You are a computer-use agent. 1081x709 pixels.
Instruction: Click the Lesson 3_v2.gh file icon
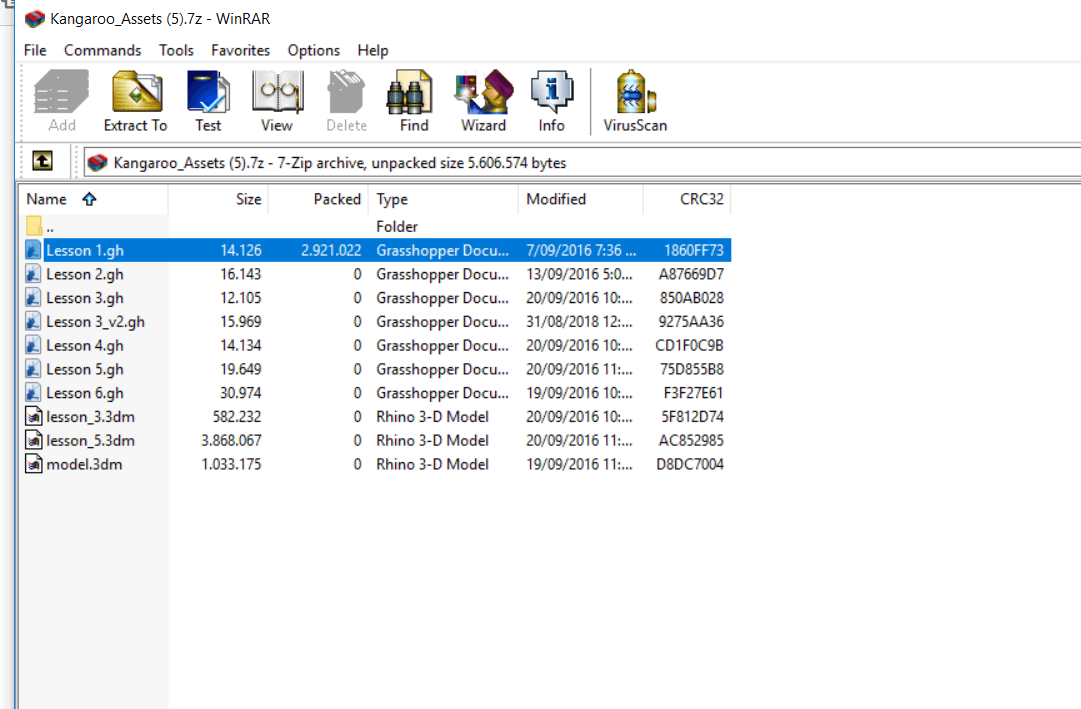(x=33, y=321)
